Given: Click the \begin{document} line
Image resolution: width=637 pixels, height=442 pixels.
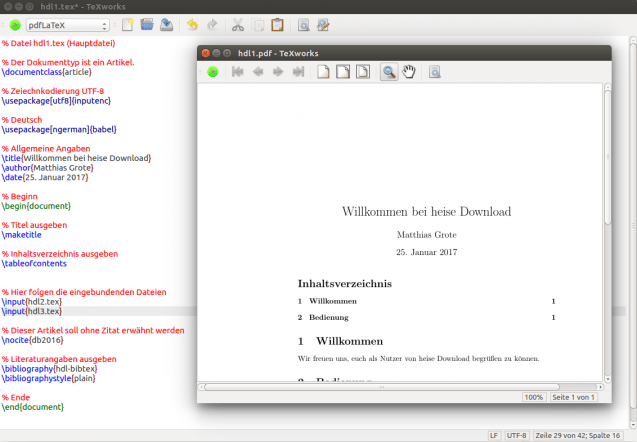Looking at the screenshot, I should tap(36, 206).
